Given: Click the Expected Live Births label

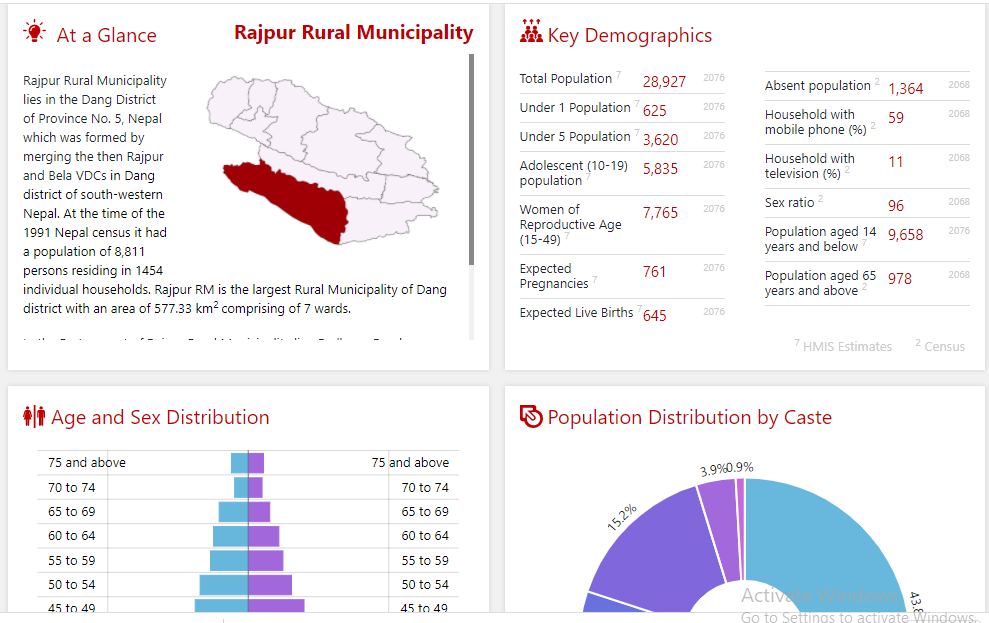Looking at the screenshot, I should (x=576, y=312).
